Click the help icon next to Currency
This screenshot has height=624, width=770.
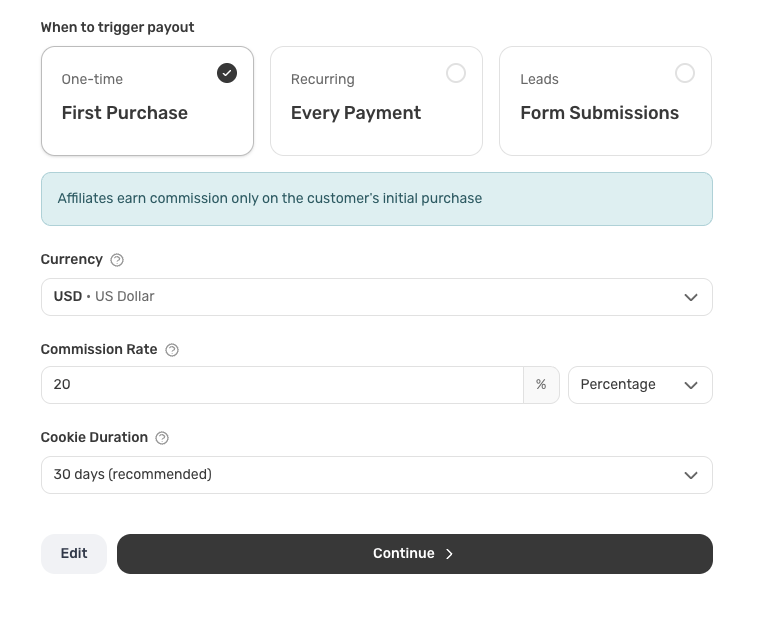[117, 260]
